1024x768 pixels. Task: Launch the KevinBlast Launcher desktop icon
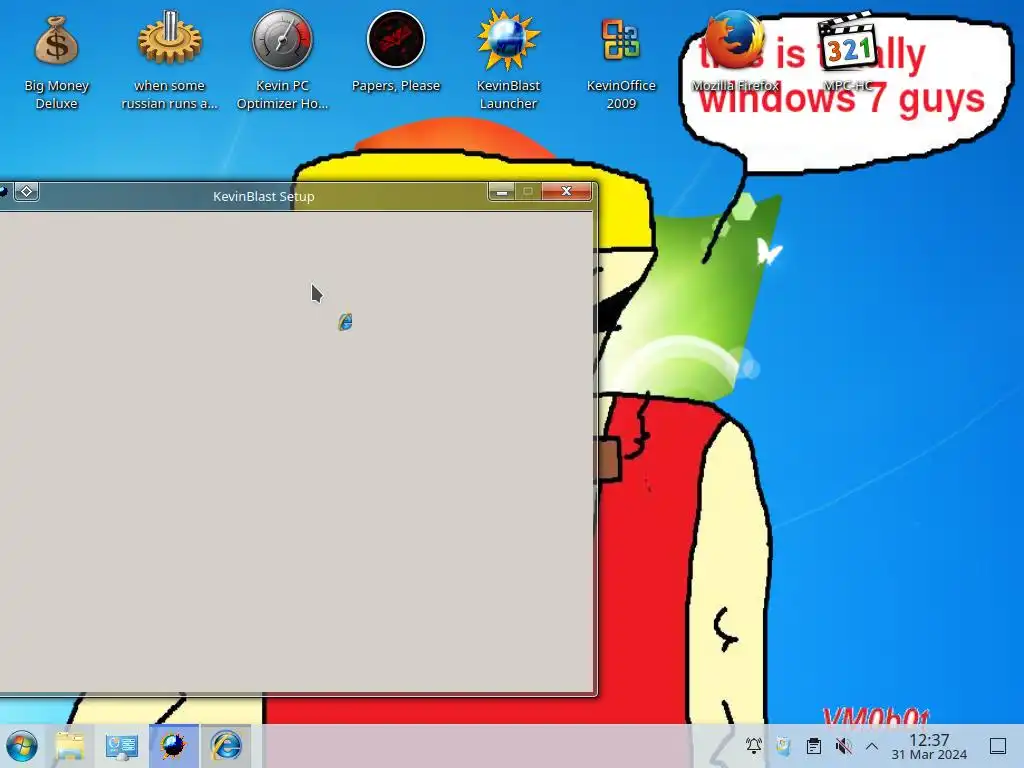pyautogui.click(x=508, y=40)
